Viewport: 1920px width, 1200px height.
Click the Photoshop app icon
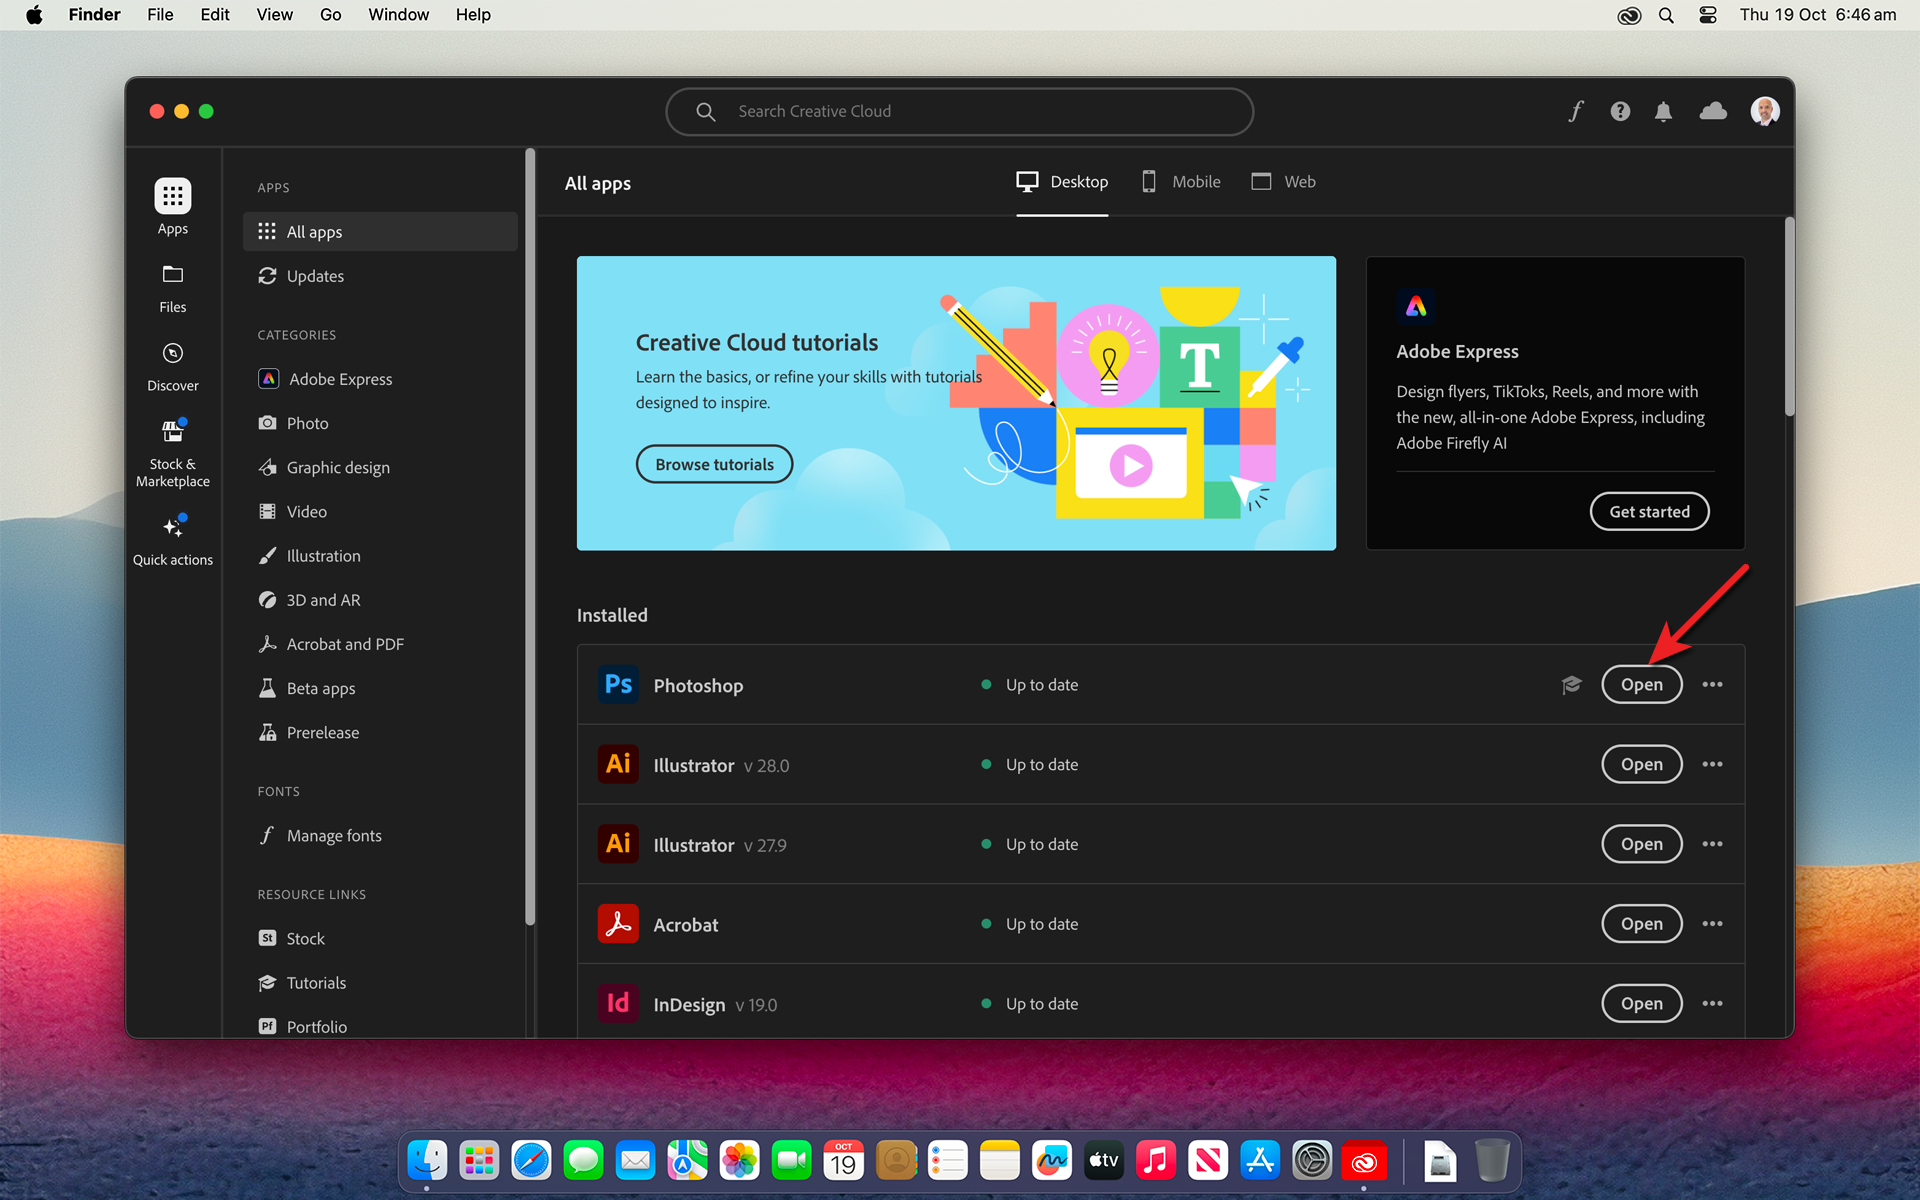point(618,683)
